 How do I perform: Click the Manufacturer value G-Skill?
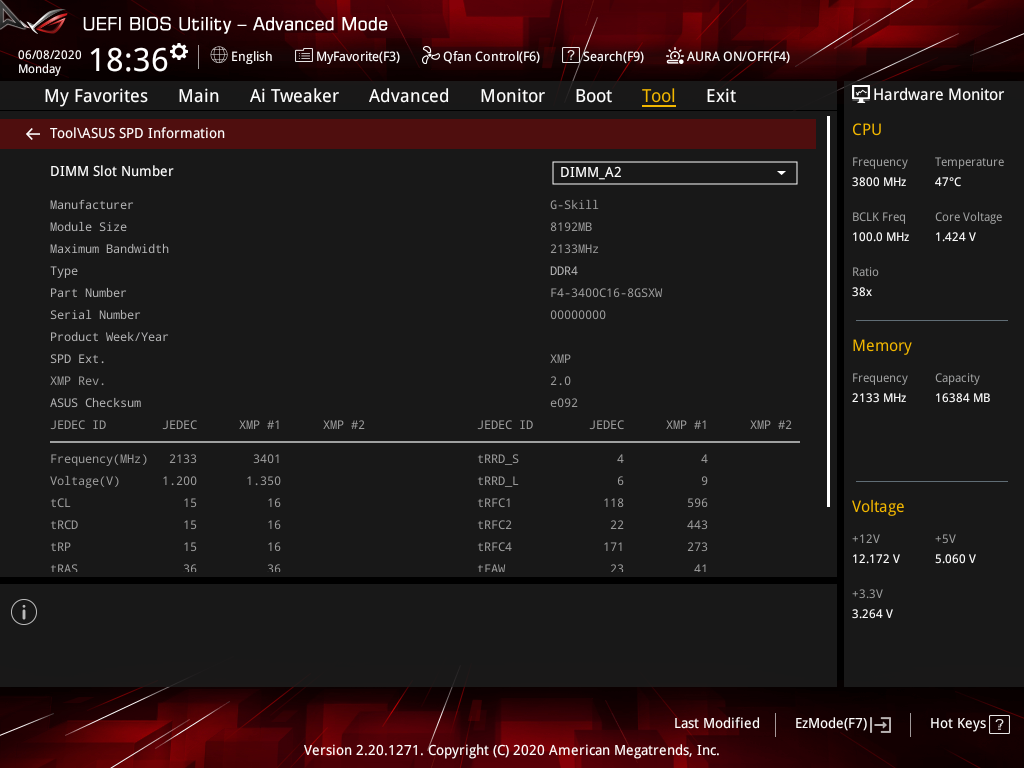click(574, 205)
